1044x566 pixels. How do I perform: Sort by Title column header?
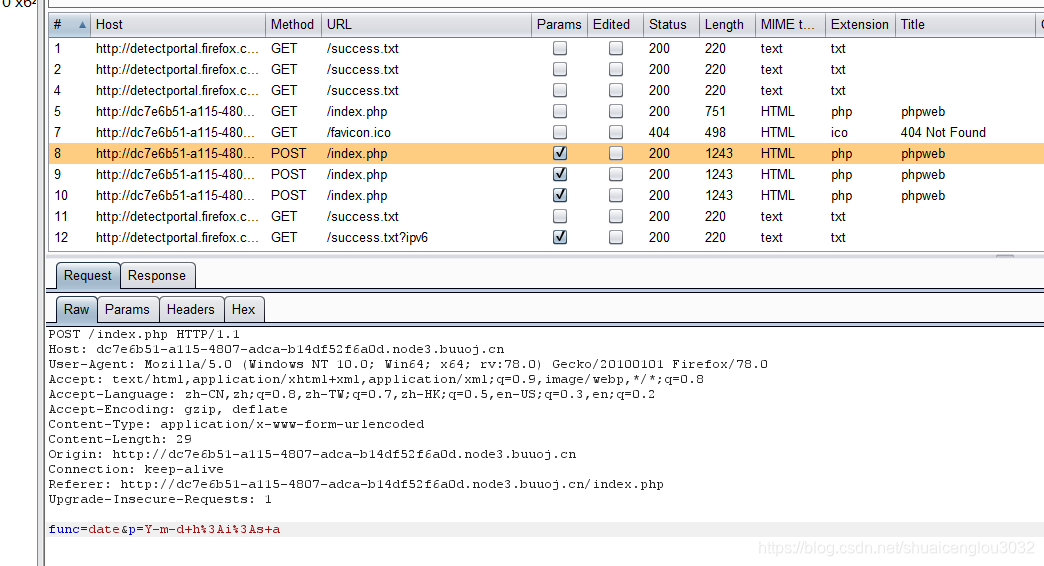(965, 25)
